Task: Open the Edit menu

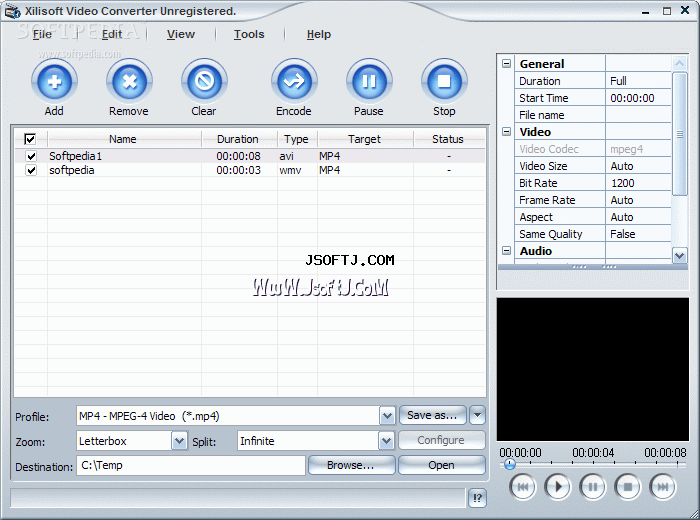Action: coord(112,34)
